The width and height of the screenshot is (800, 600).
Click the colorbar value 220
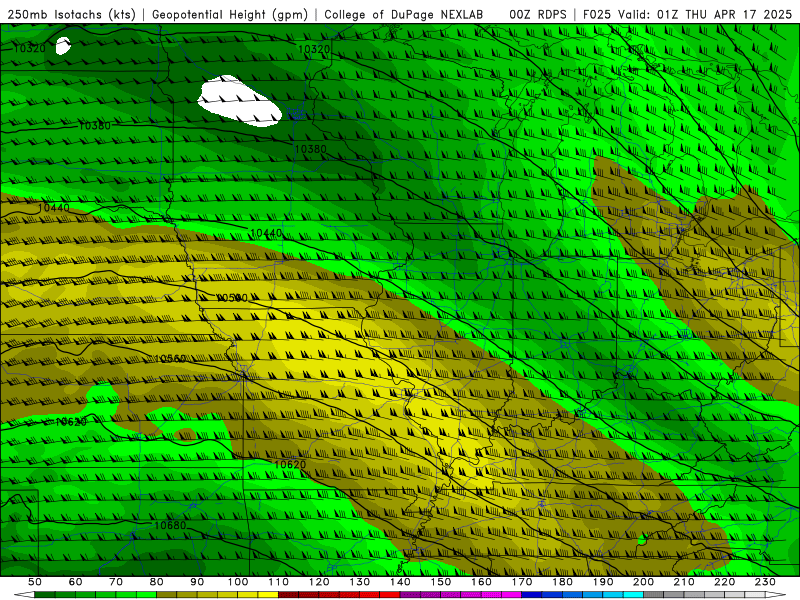724,582
